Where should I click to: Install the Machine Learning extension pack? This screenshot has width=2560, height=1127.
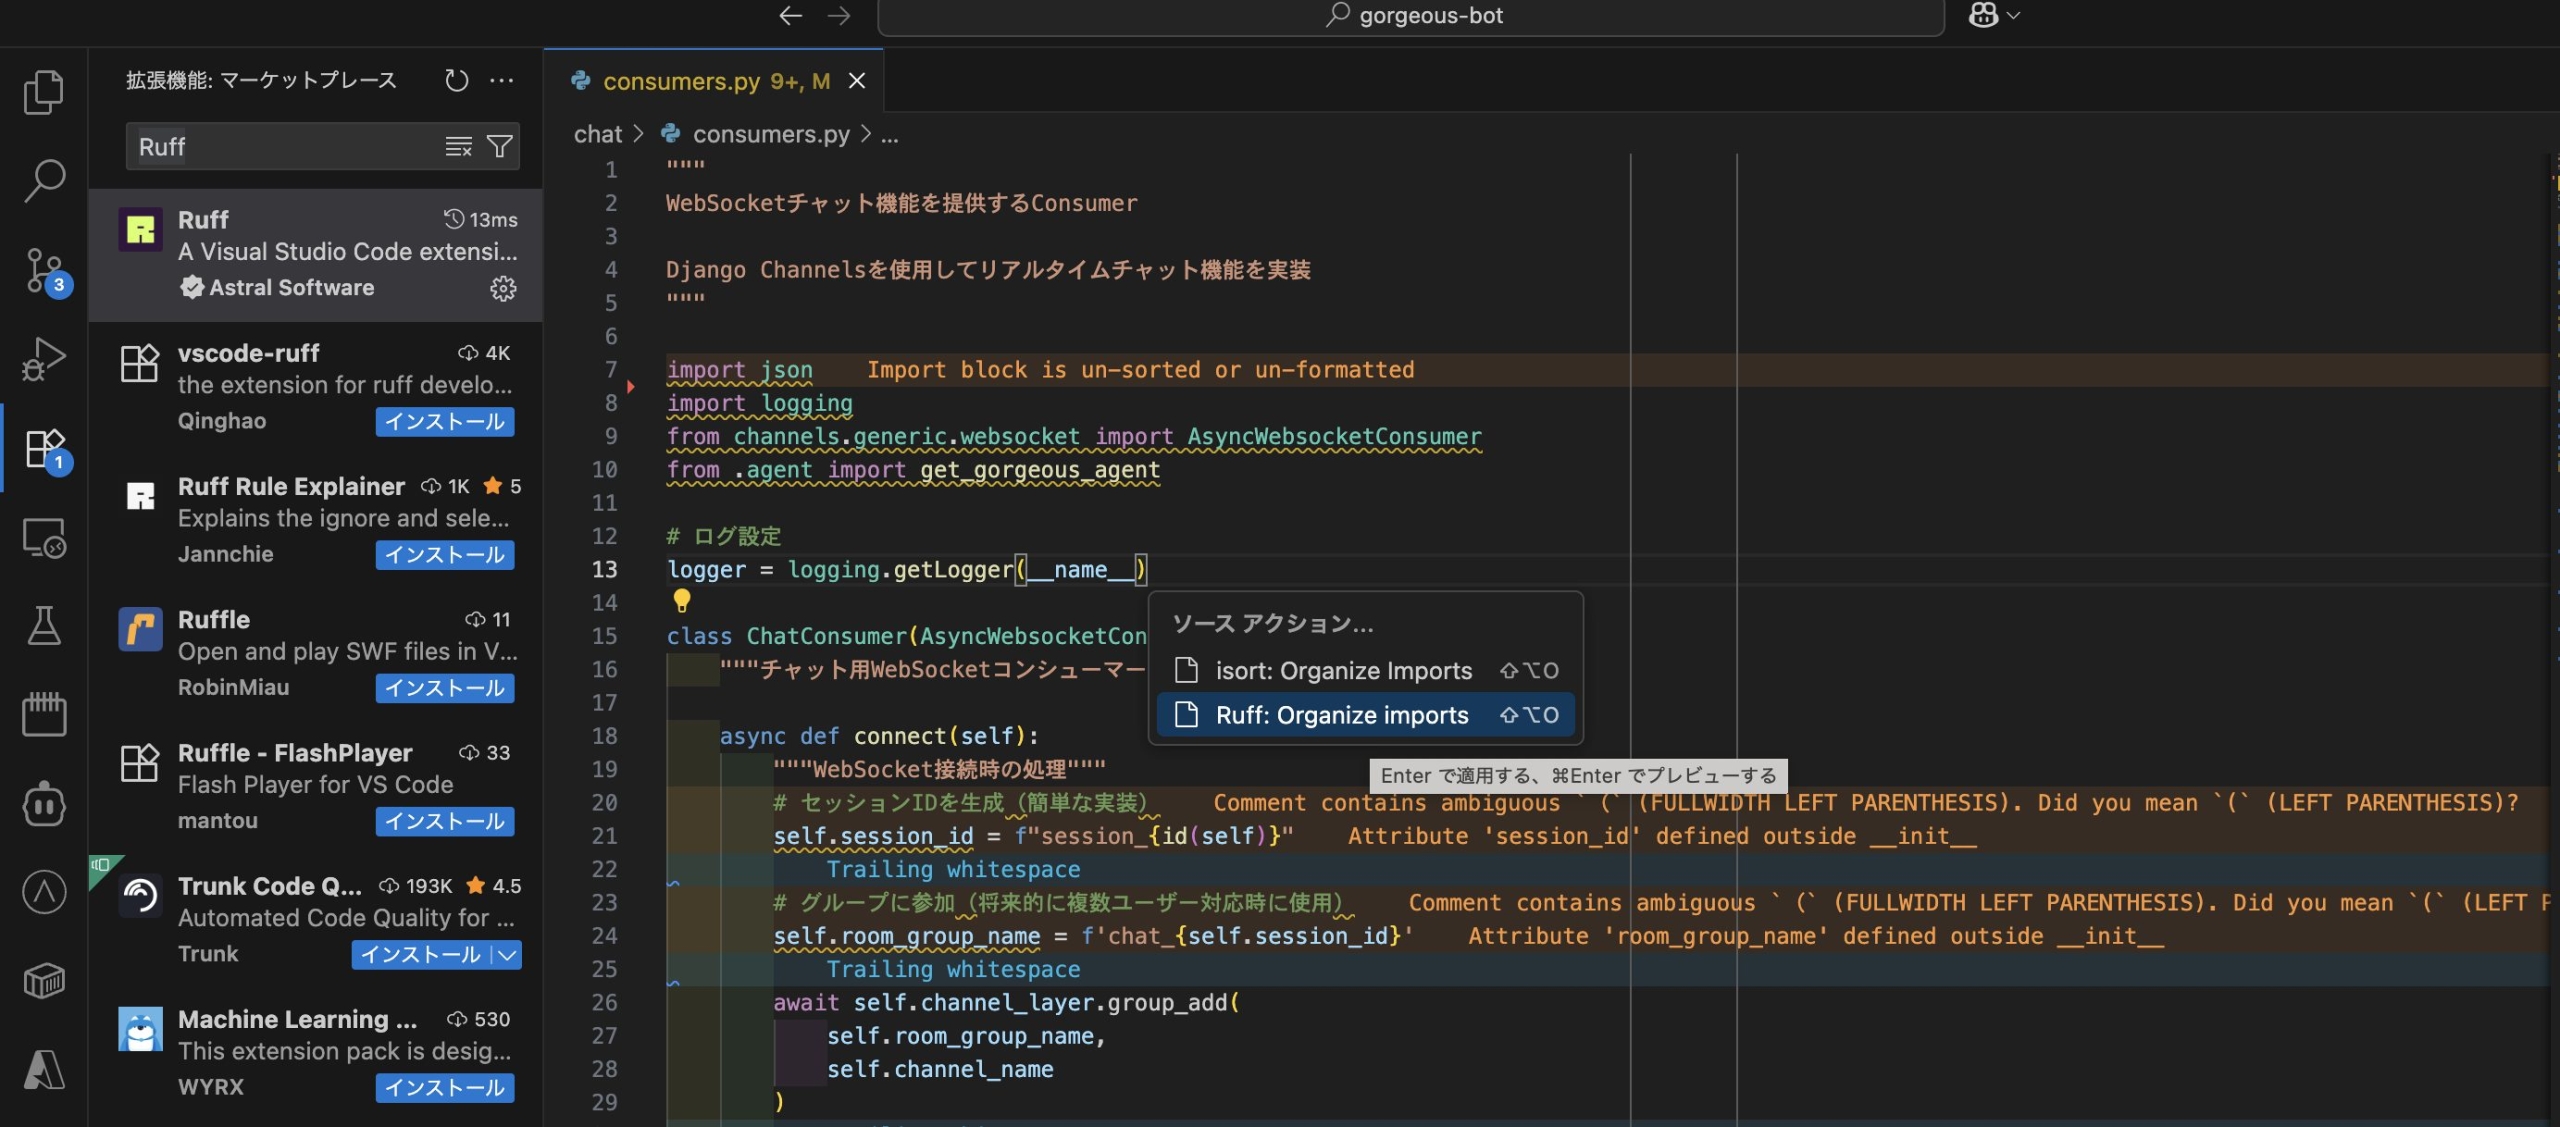(x=445, y=1088)
